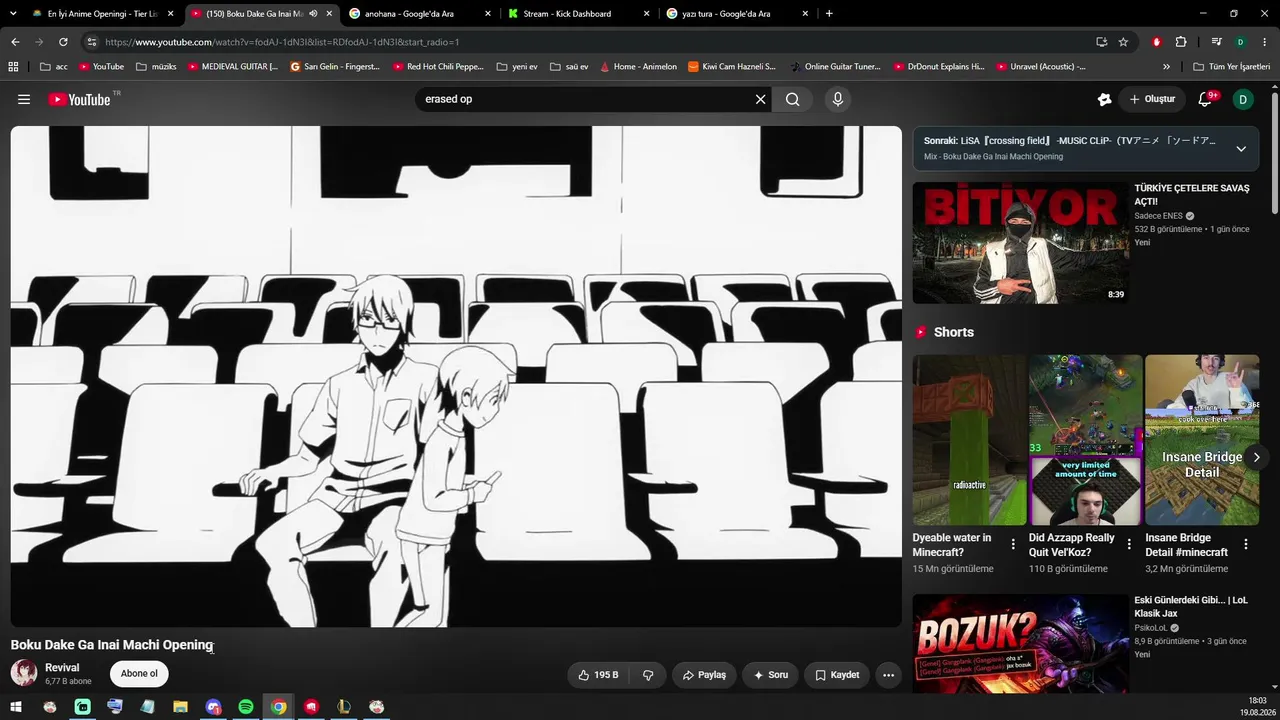
Task: Open the Home - Animelon bookmark
Action: pyautogui.click(x=639, y=67)
